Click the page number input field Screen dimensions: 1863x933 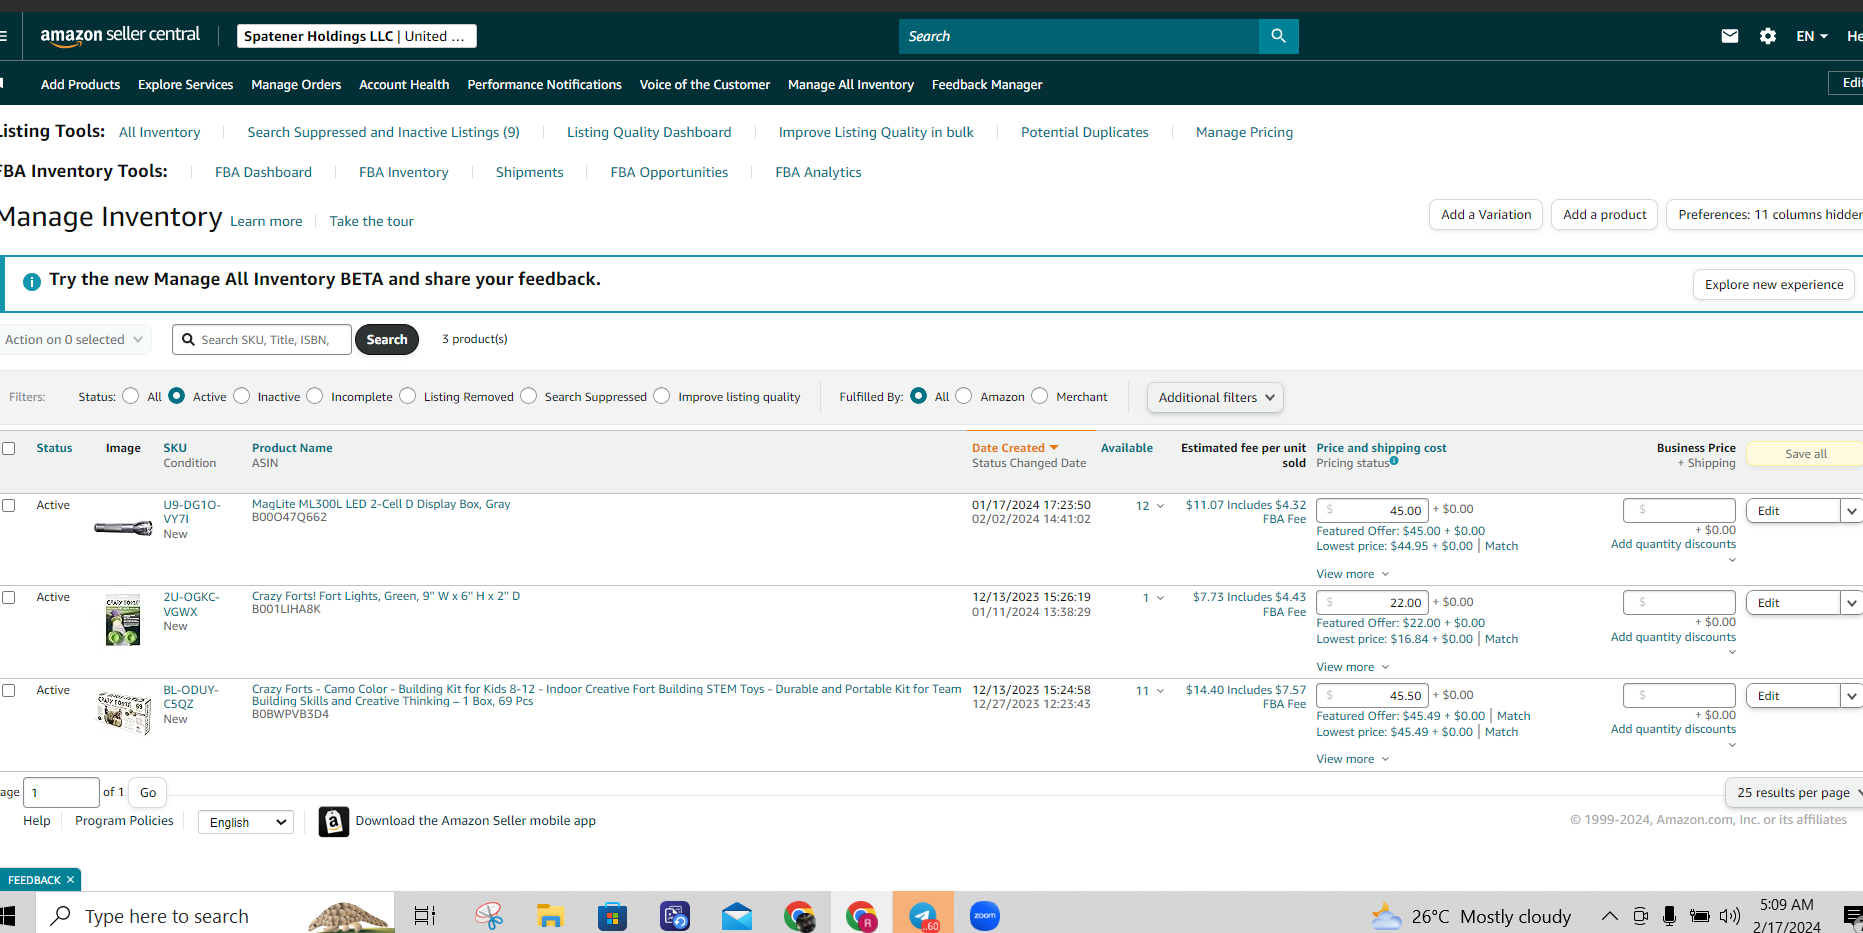point(61,793)
